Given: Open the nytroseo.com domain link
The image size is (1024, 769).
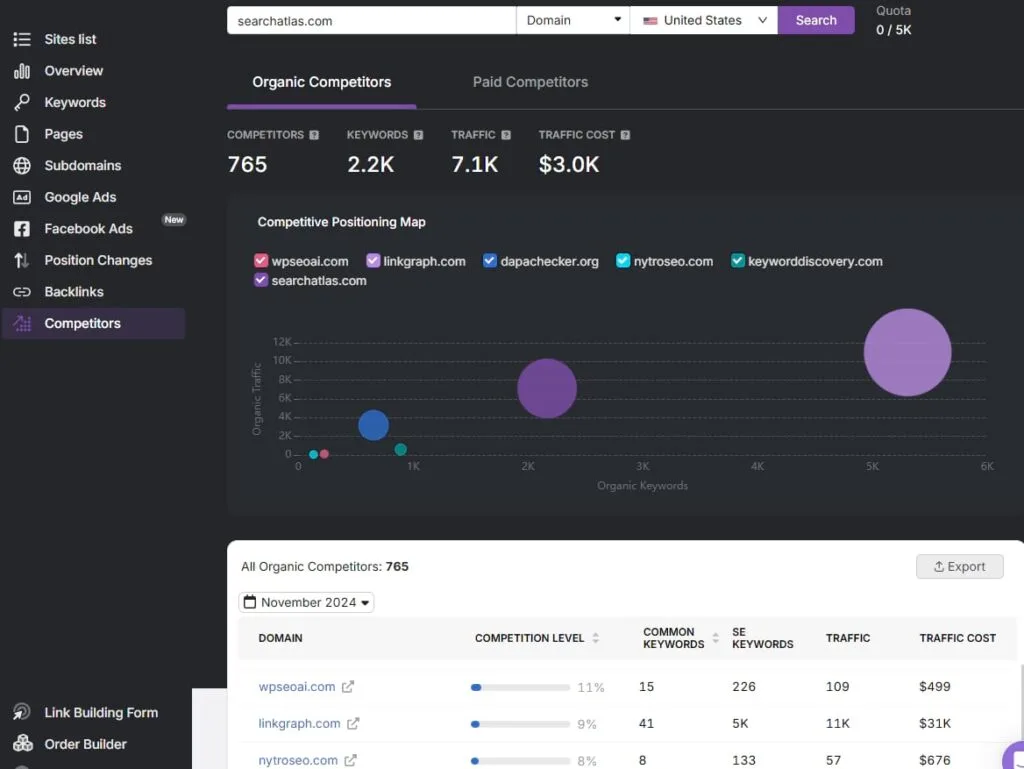Looking at the screenshot, I should [x=298, y=760].
